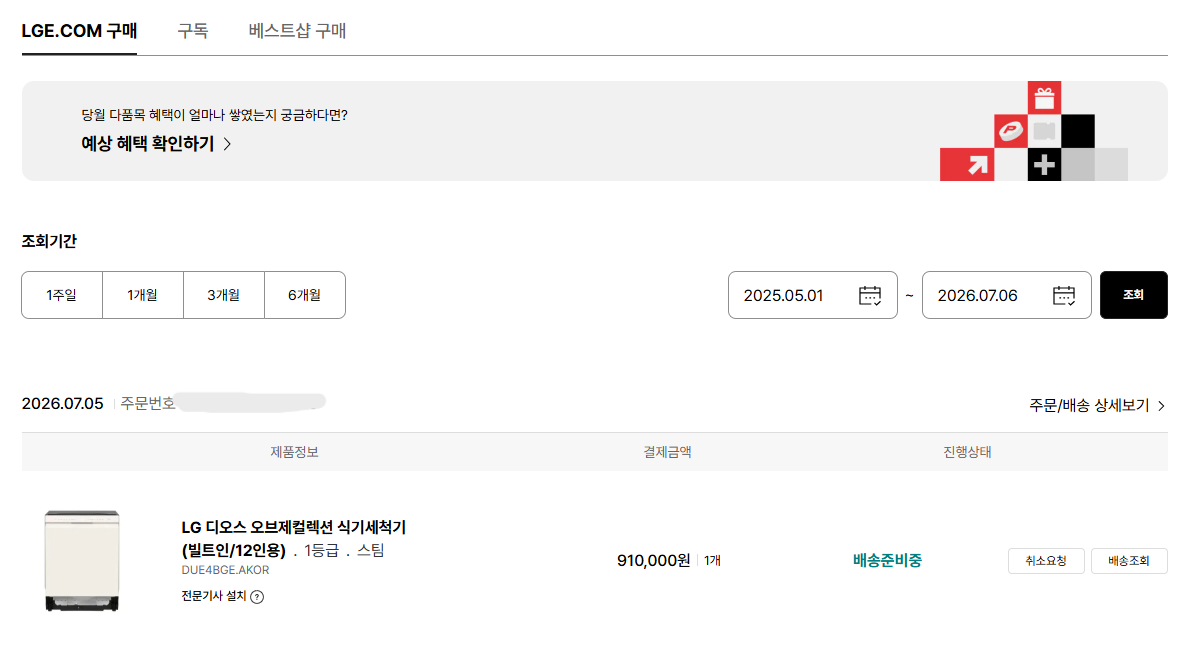Open the end date calendar icon
The image size is (1196, 650).
1063,295
